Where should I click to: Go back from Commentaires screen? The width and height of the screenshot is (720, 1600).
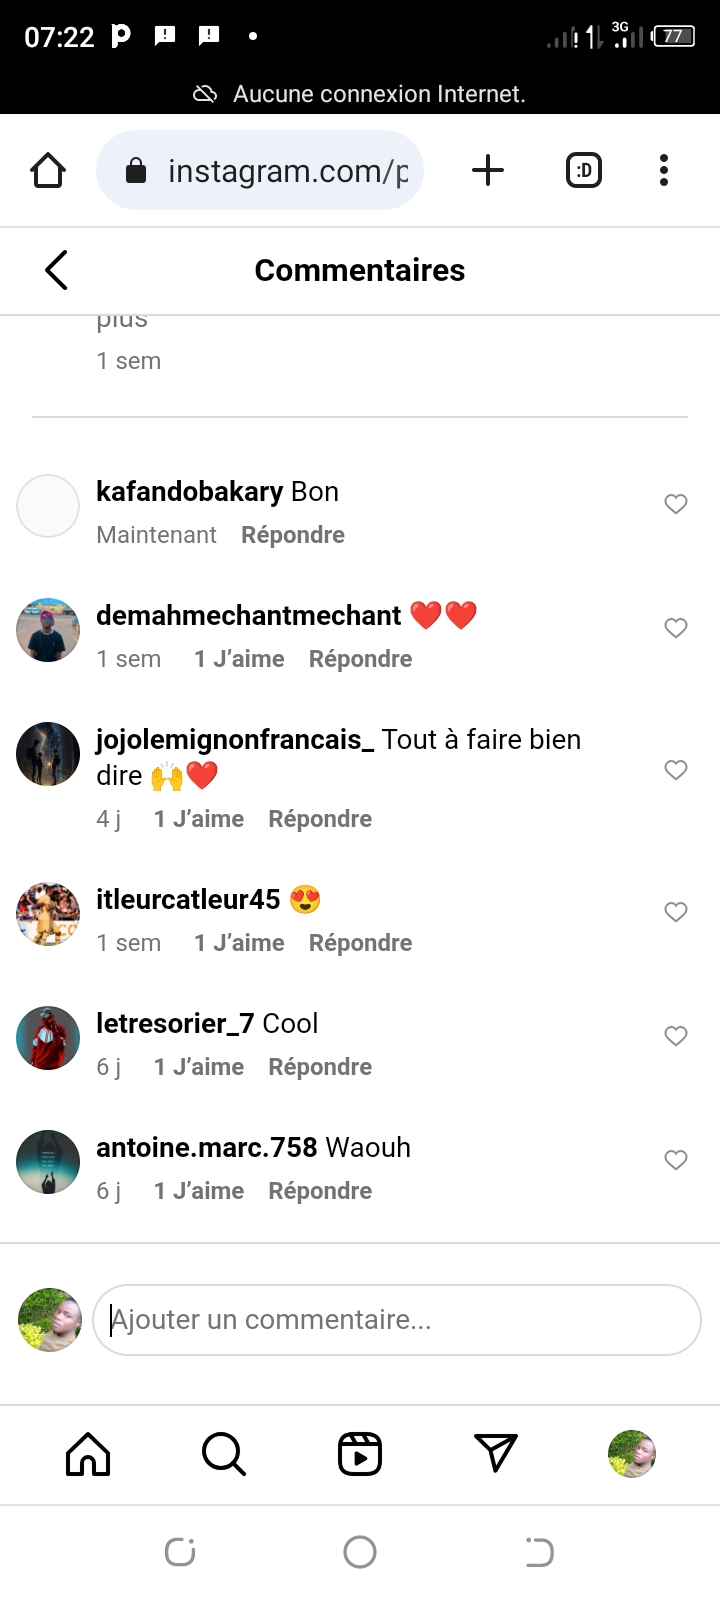point(57,270)
